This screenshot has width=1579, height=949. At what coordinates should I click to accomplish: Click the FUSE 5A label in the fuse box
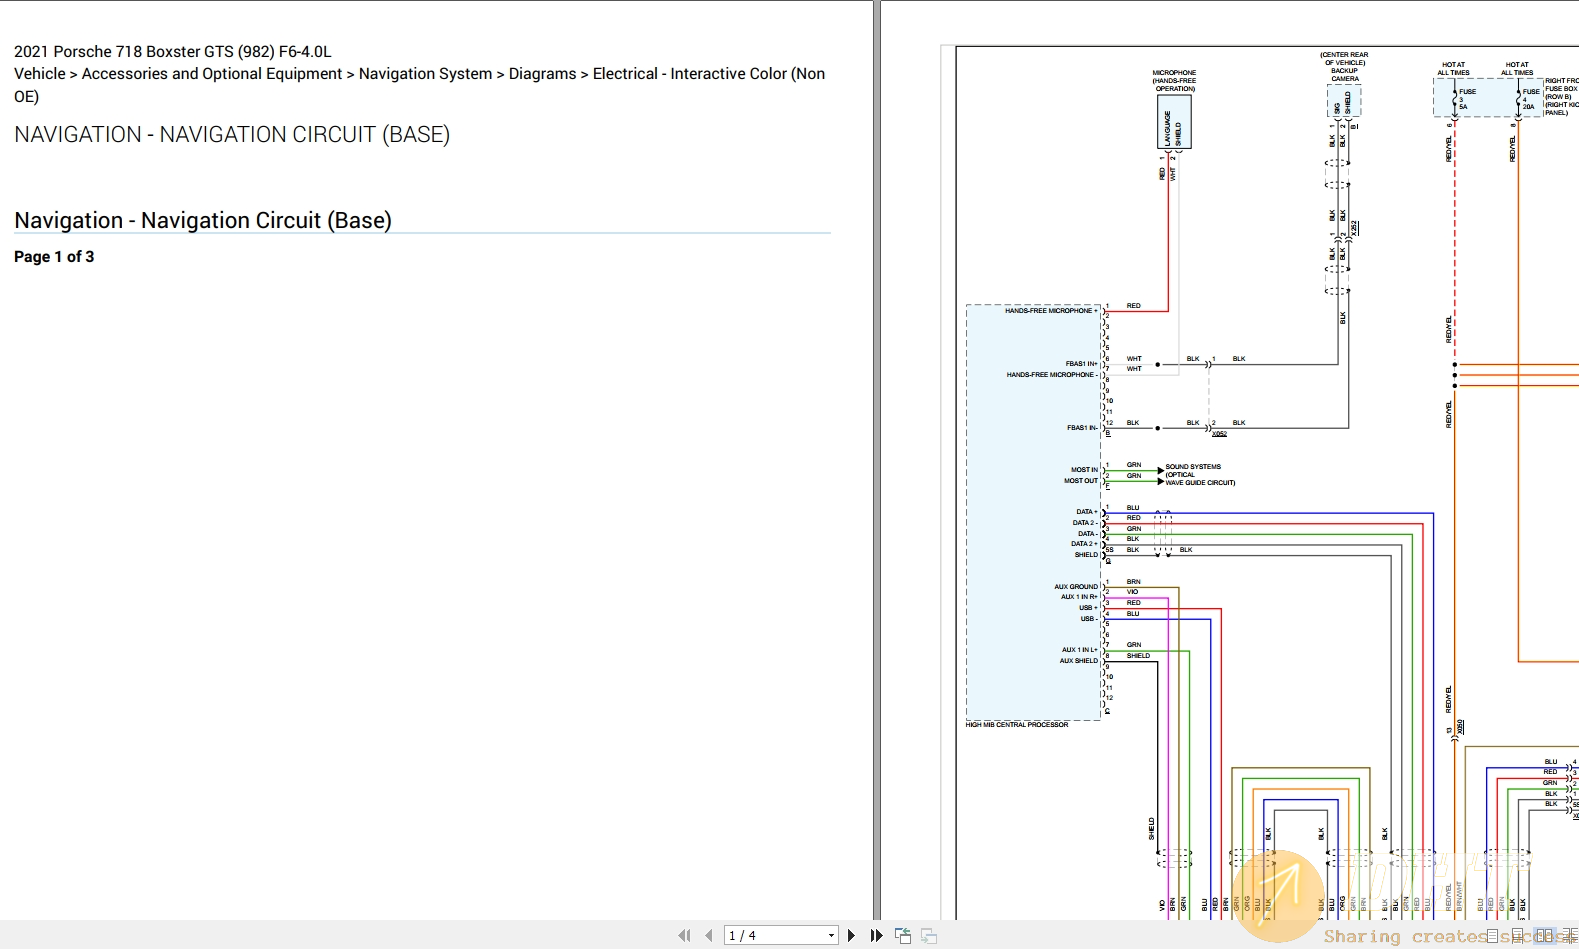[x=1466, y=99]
